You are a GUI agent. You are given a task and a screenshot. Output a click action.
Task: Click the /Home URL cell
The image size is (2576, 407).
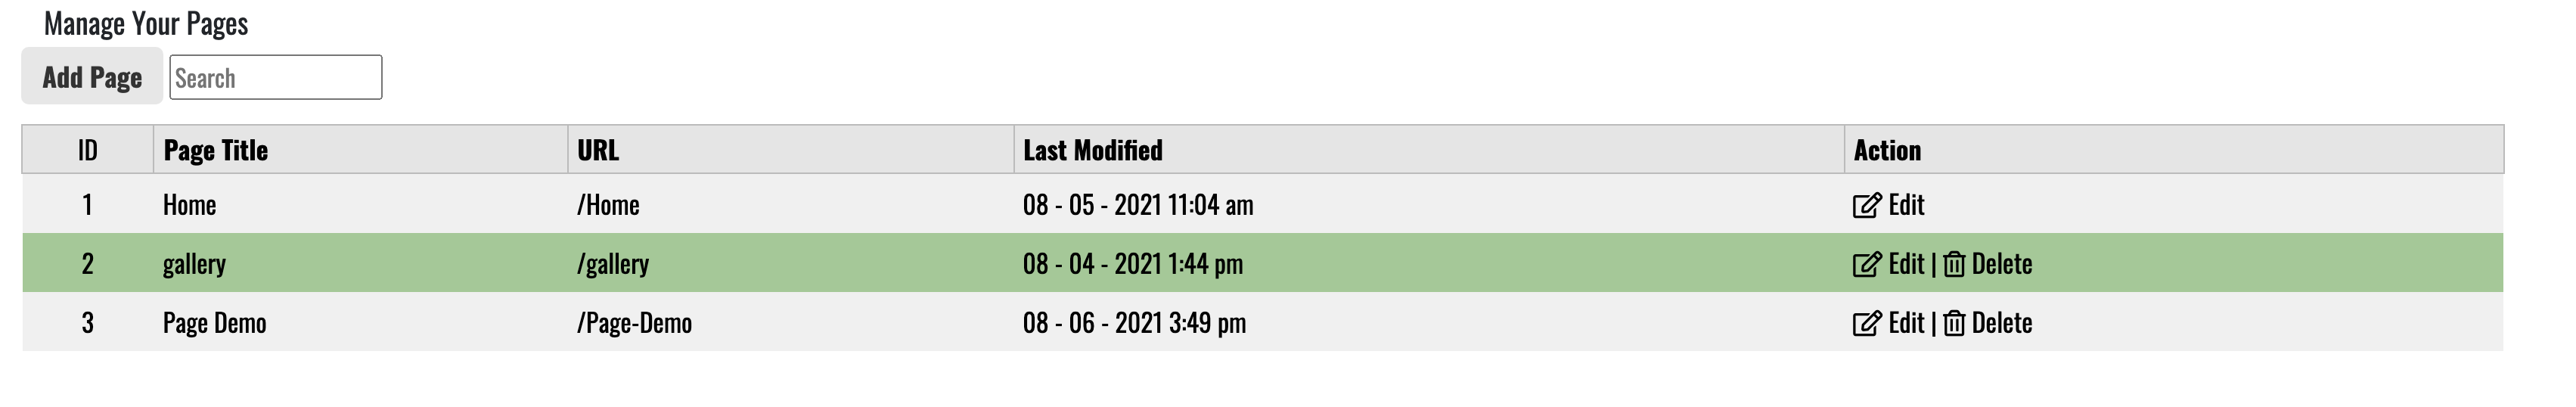coord(608,205)
